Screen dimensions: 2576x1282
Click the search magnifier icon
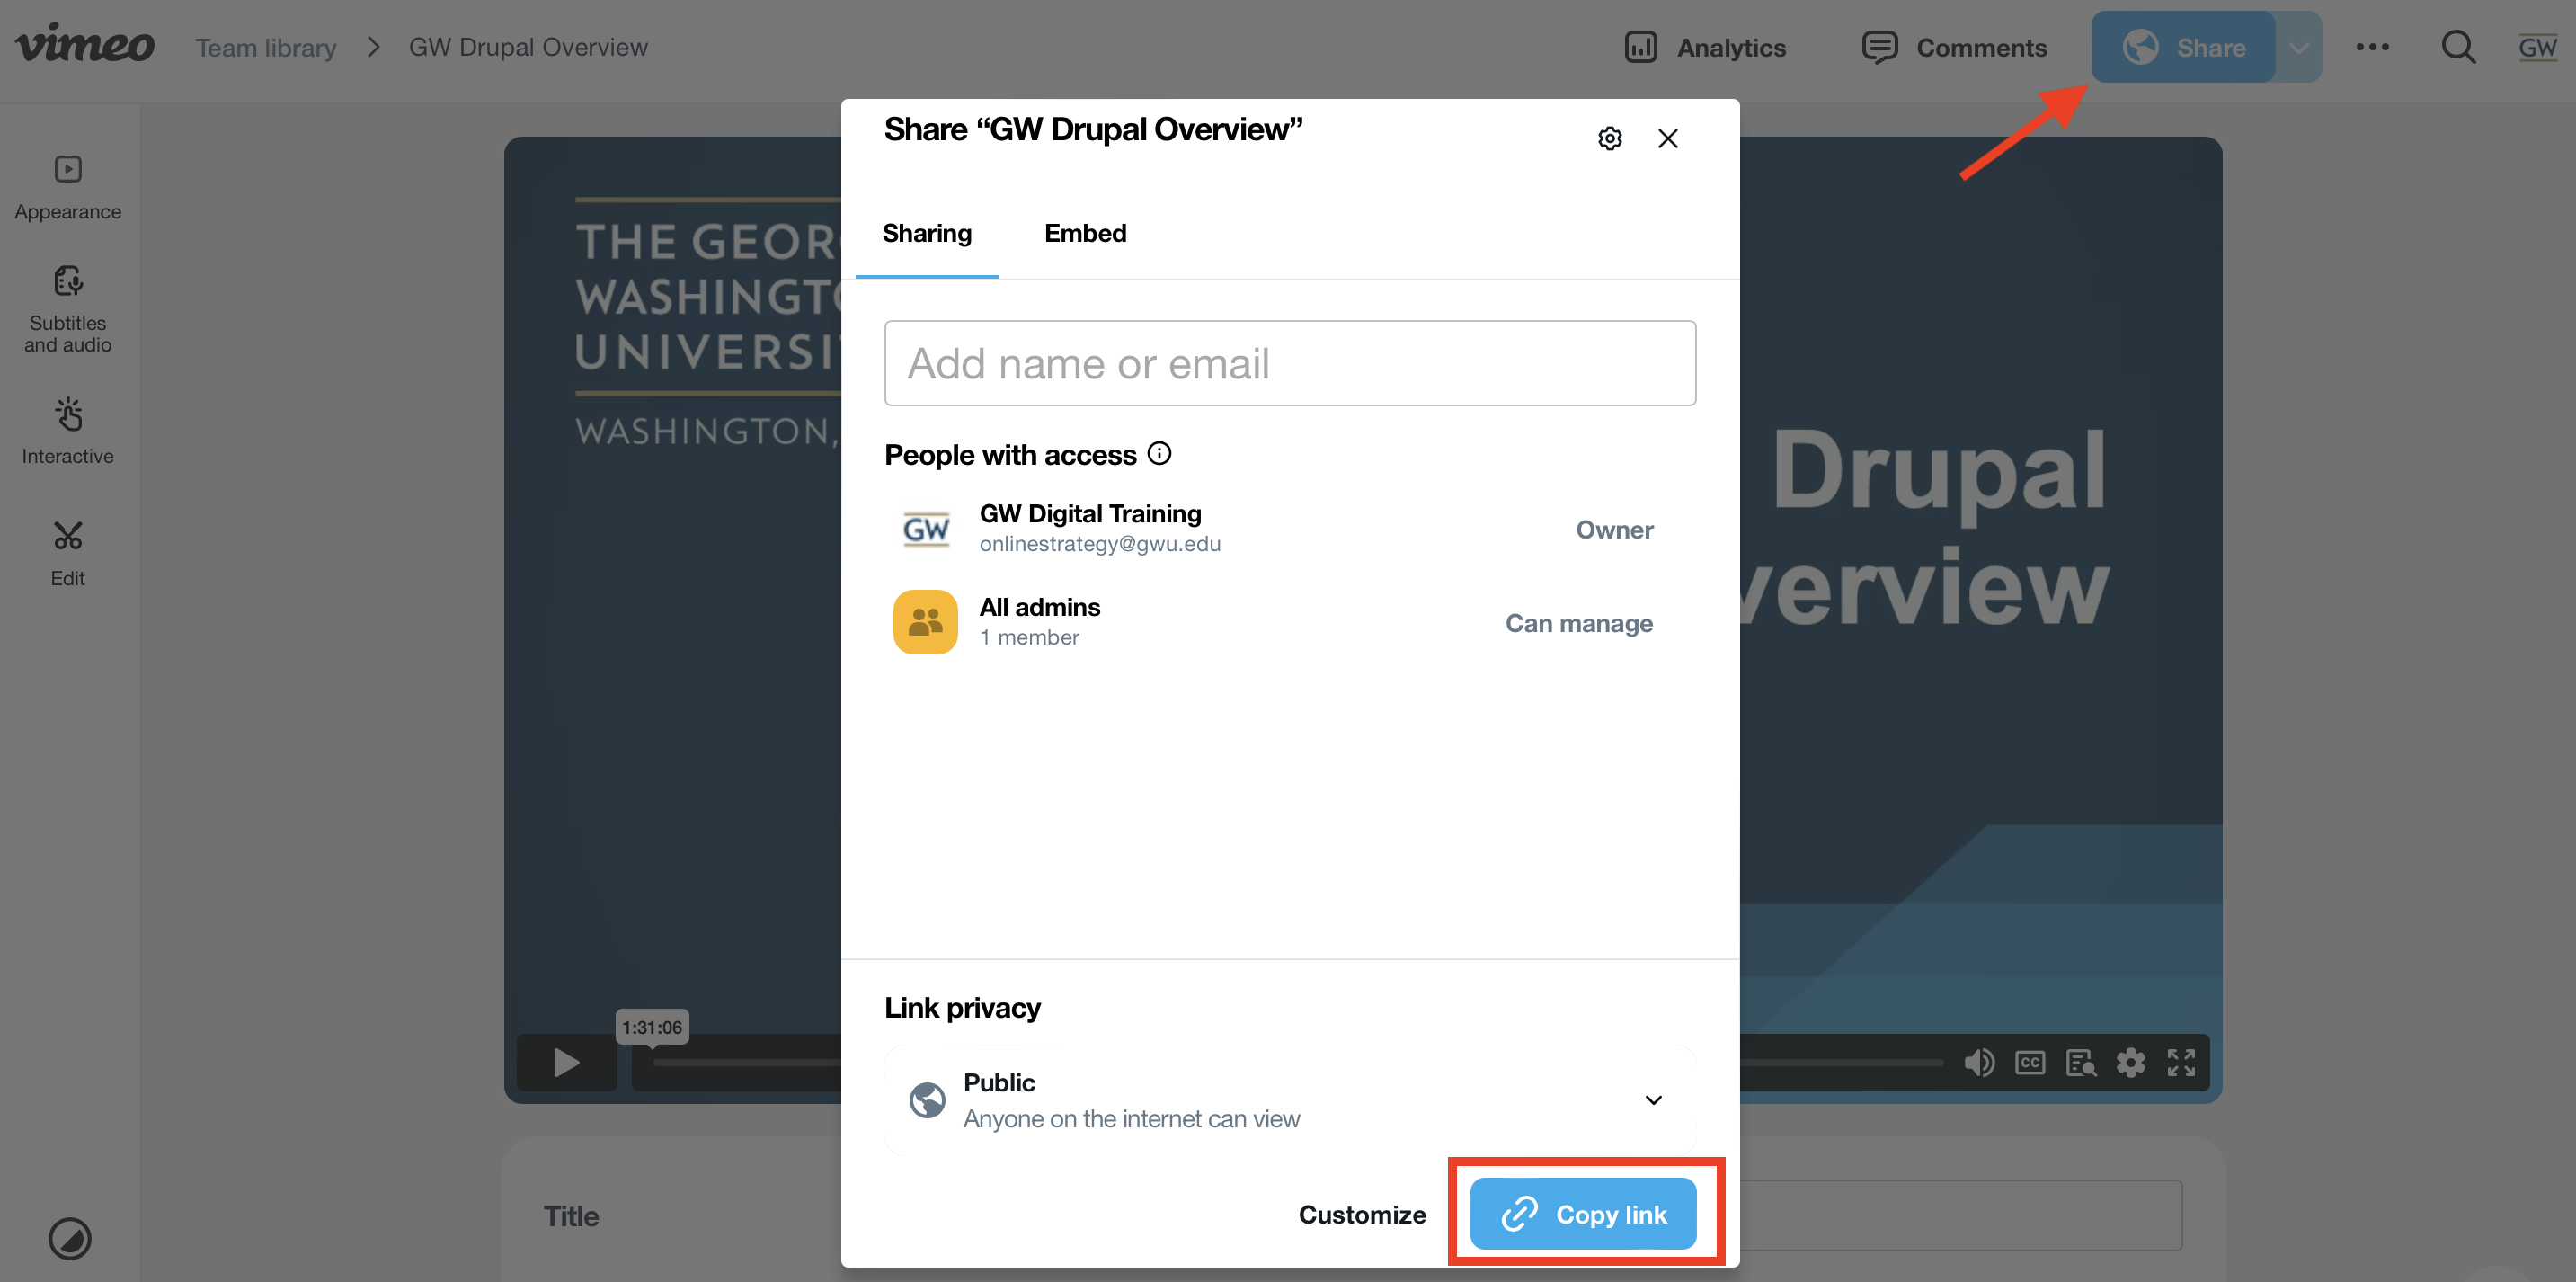(2458, 47)
